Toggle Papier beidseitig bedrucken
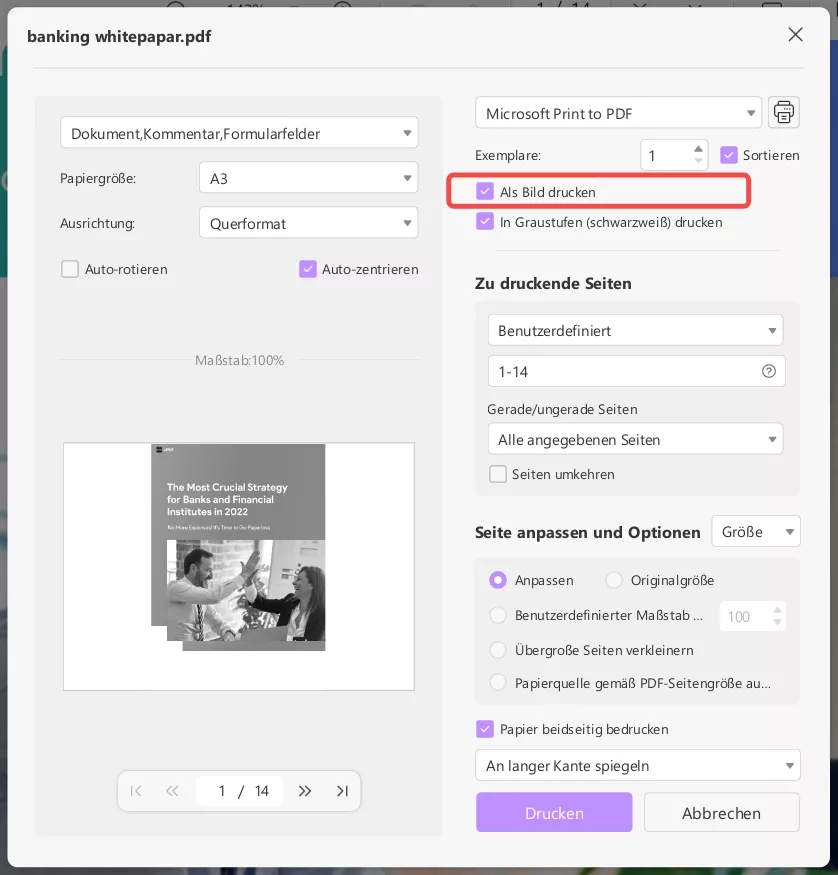838x875 pixels. click(x=485, y=729)
